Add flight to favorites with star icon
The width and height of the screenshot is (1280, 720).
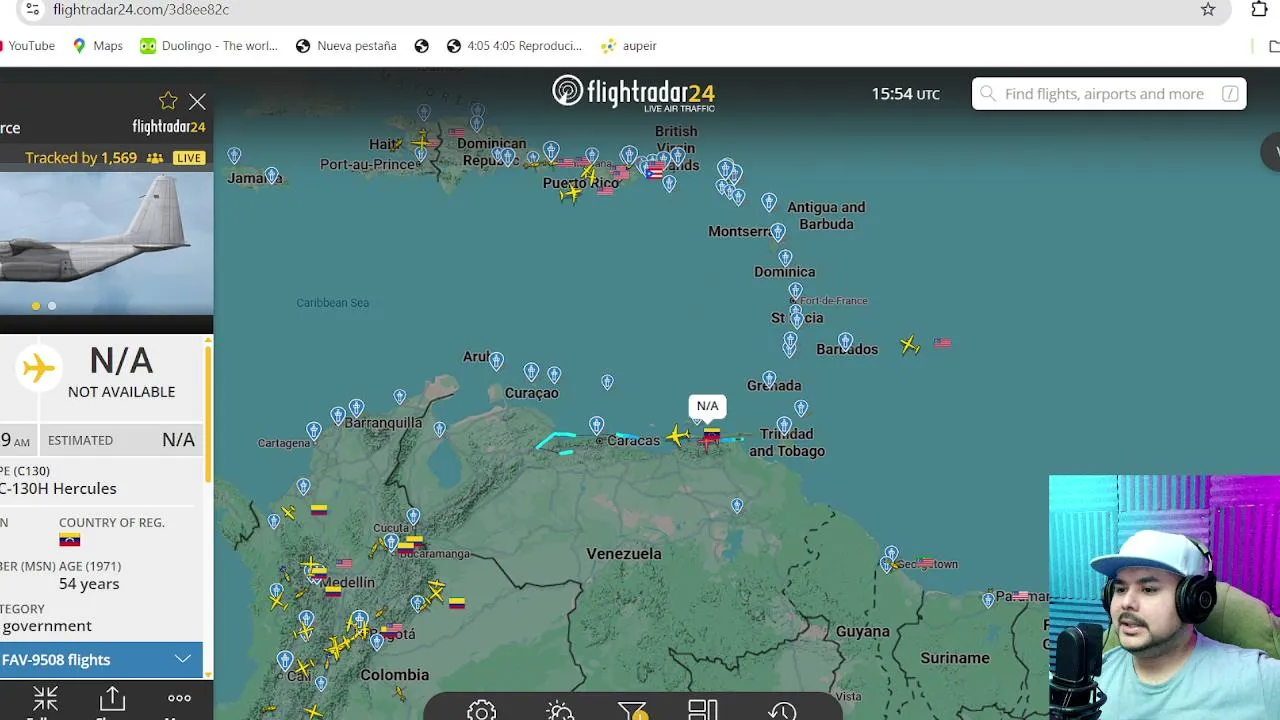click(x=168, y=101)
